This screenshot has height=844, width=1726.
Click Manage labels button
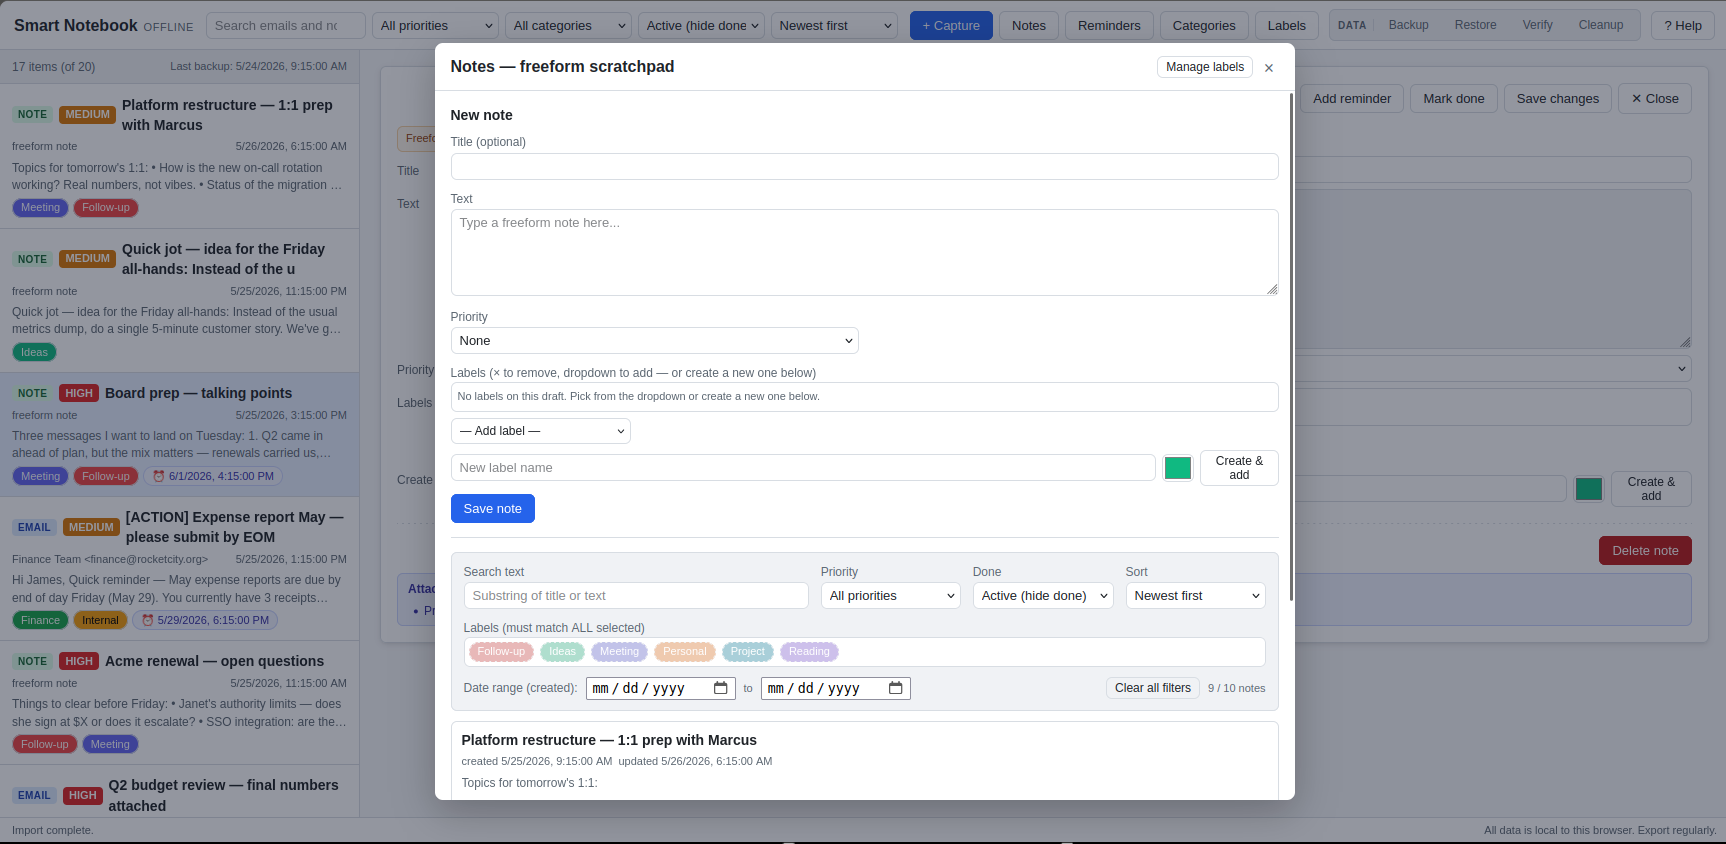[1205, 67]
